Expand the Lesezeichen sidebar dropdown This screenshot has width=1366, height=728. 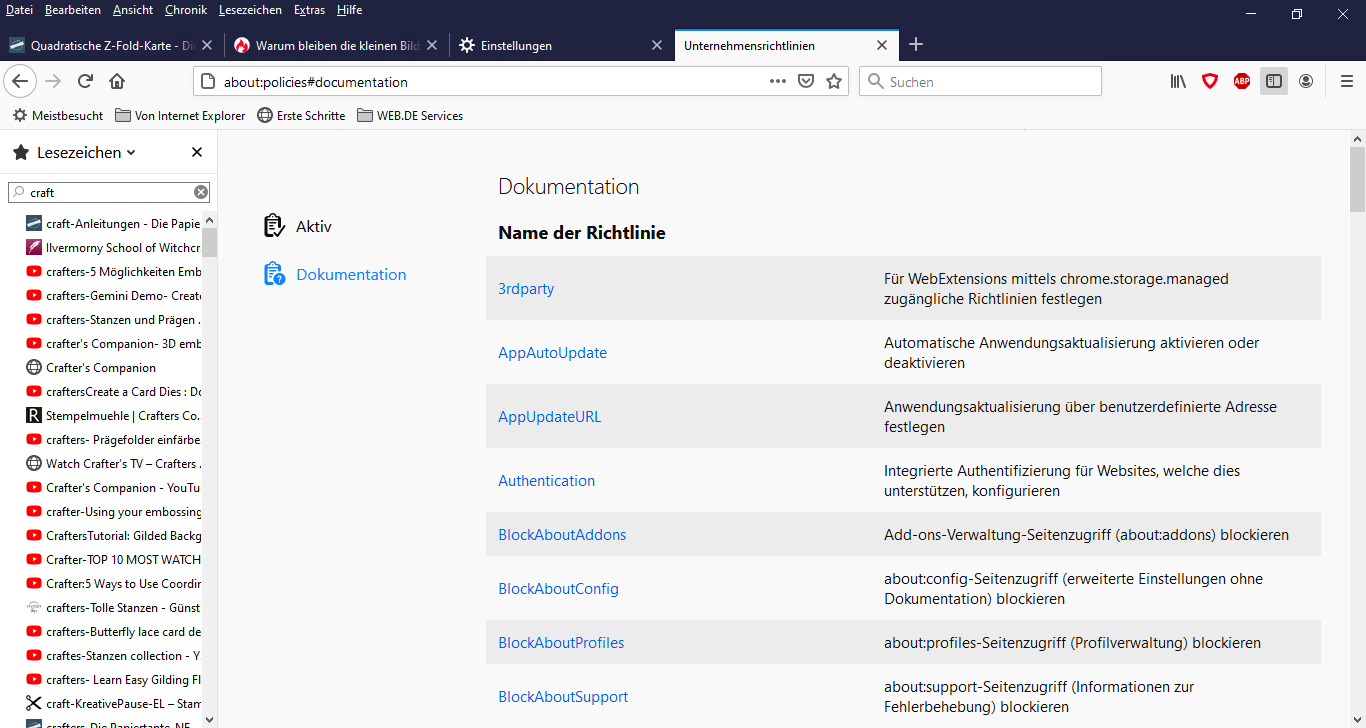(131, 153)
